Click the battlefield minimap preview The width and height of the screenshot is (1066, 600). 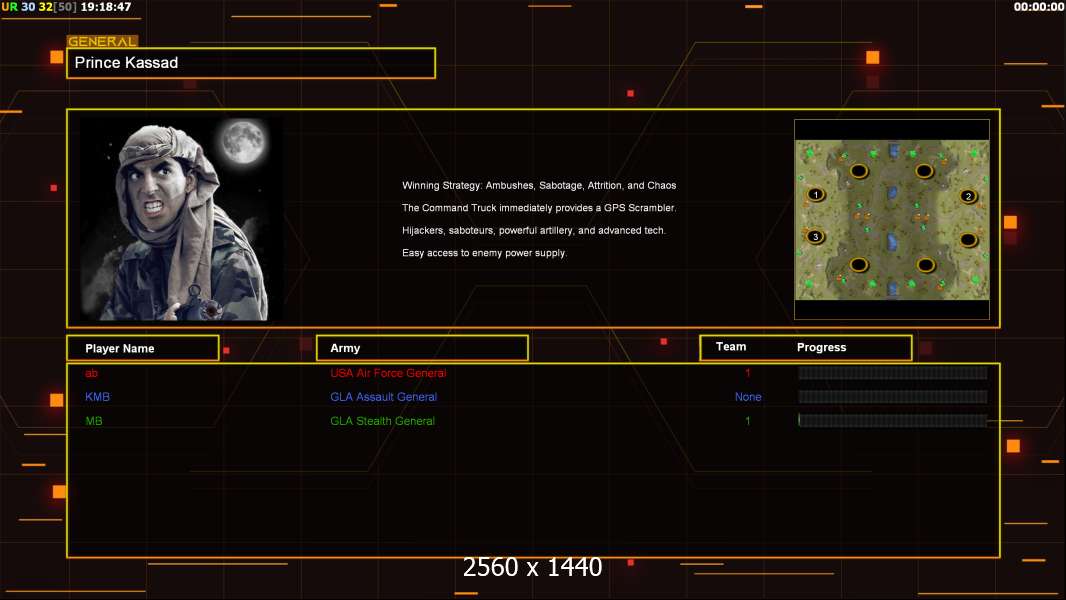pyautogui.click(x=892, y=219)
